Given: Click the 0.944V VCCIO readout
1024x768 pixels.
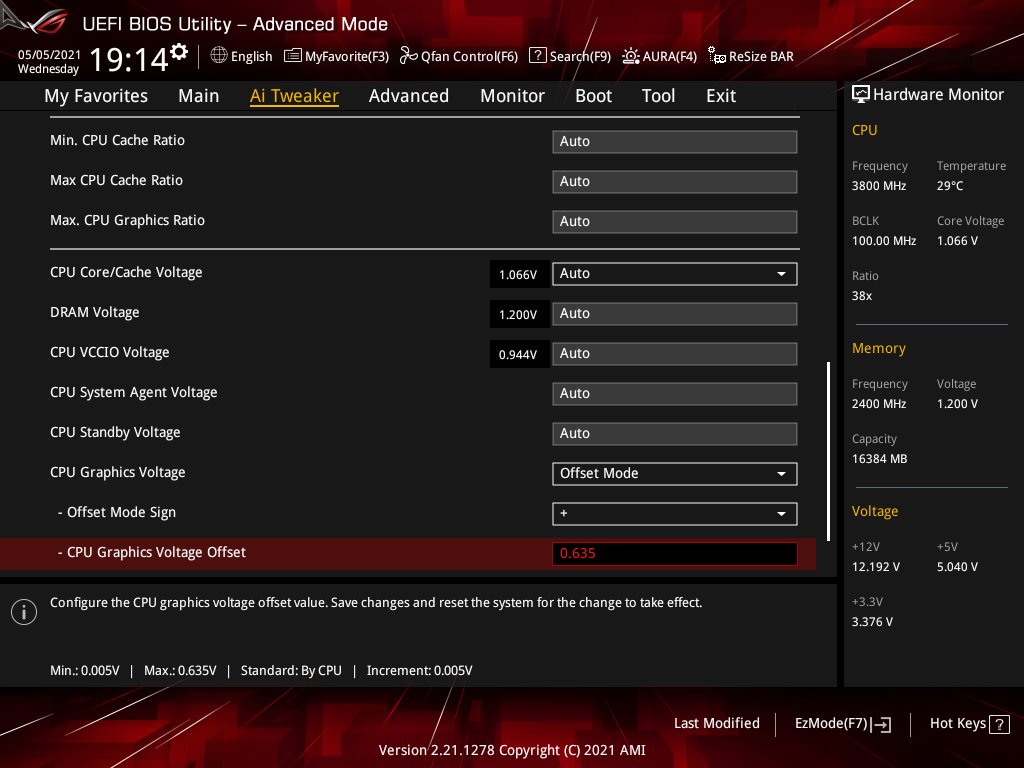Looking at the screenshot, I should point(519,355).
